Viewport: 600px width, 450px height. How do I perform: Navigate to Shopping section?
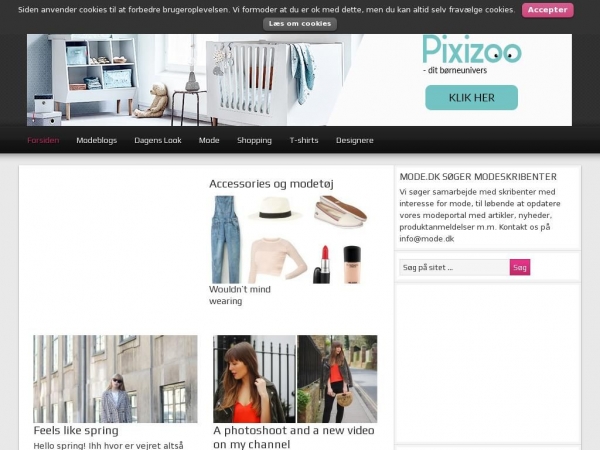click(254, 140)
